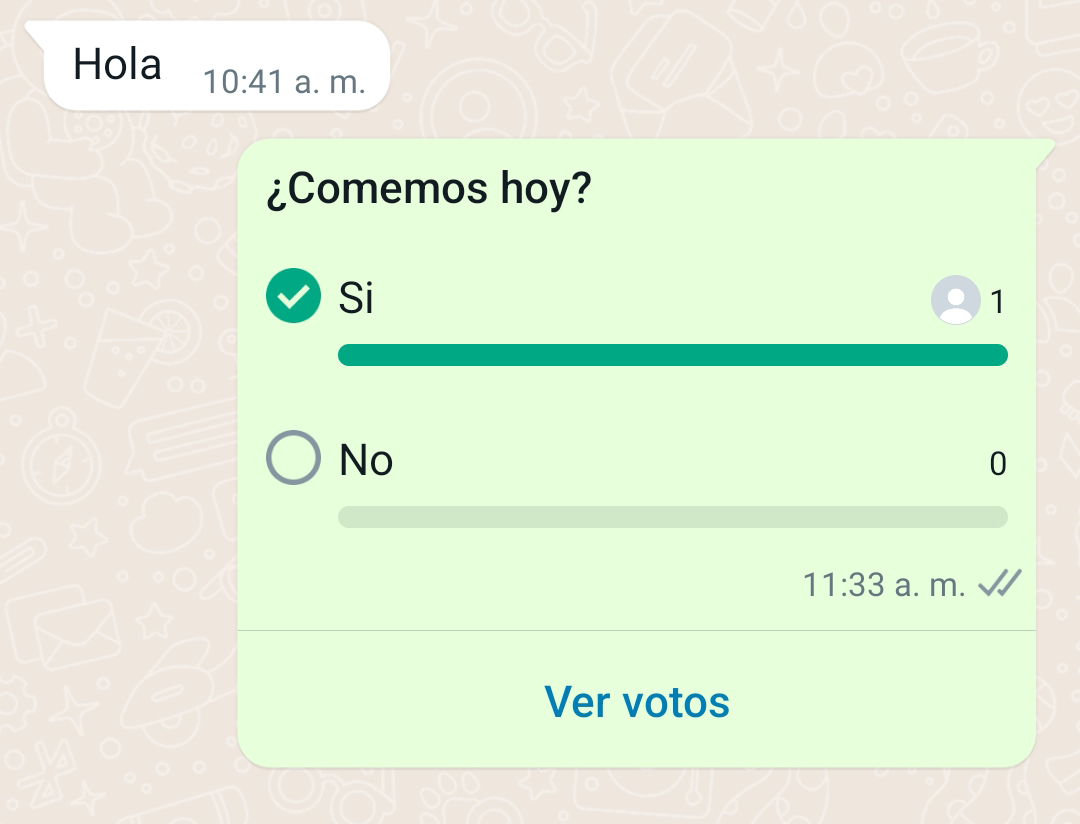Click the poll question "¿Comemos hoy?"
Screen dimensions: 1080x824
429,189
